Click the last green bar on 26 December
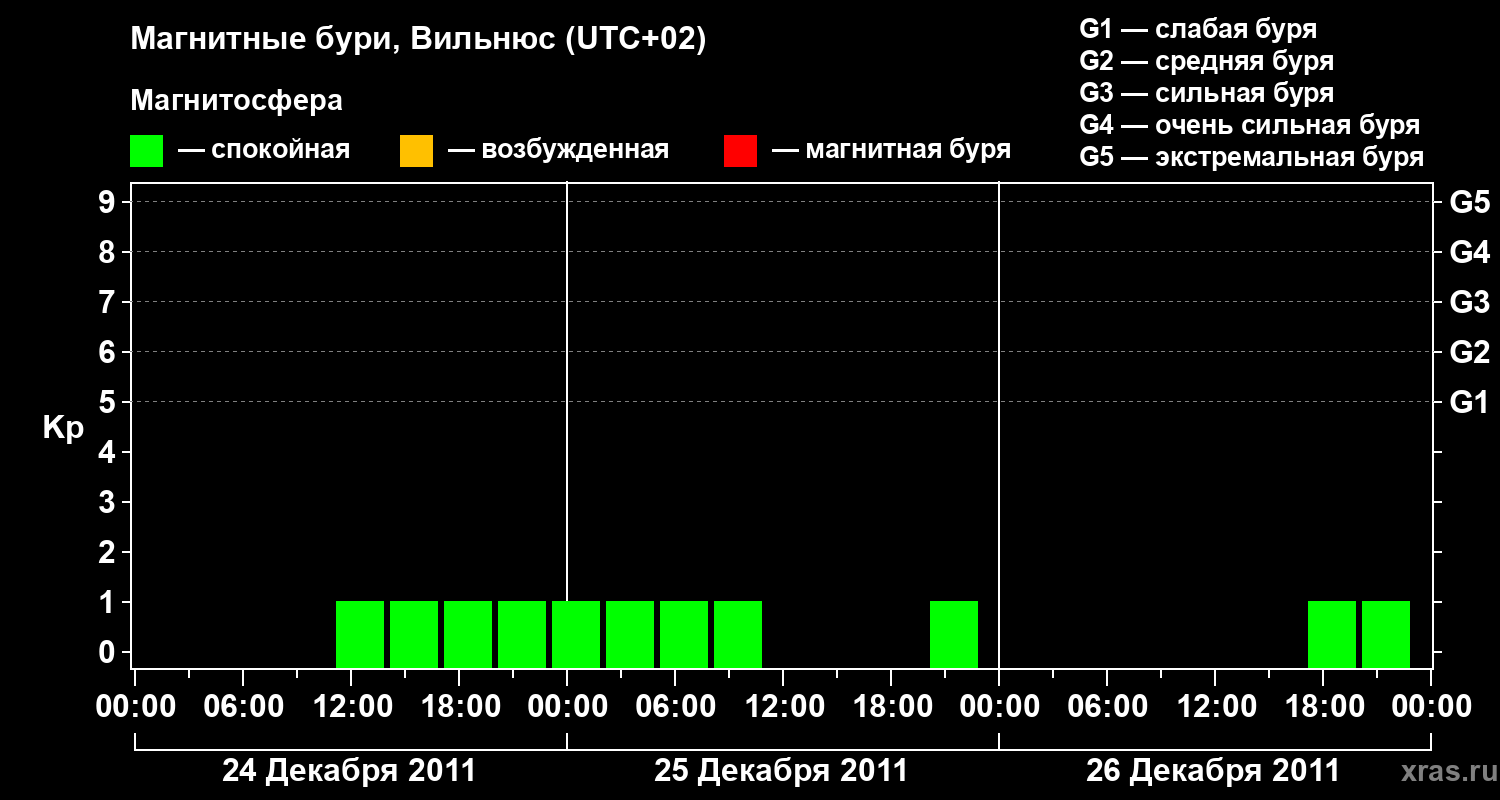 point(1386,634)
